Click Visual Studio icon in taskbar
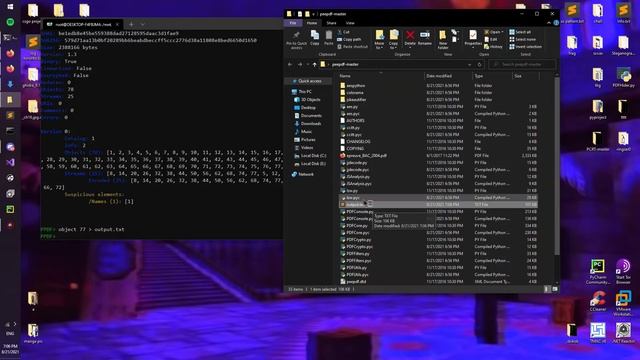640x360 pixels. click(10, 162)
